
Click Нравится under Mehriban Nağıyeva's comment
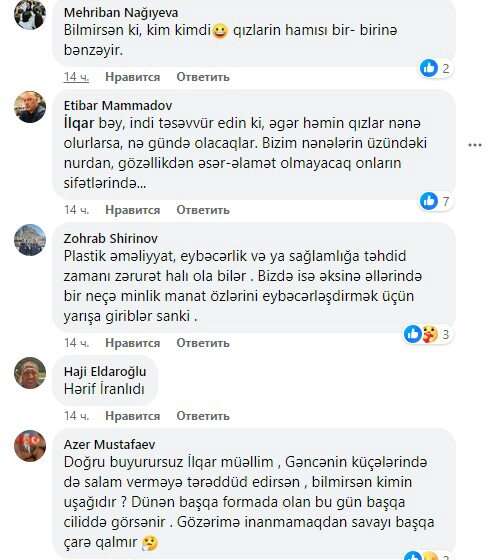[x=133, y=77]
